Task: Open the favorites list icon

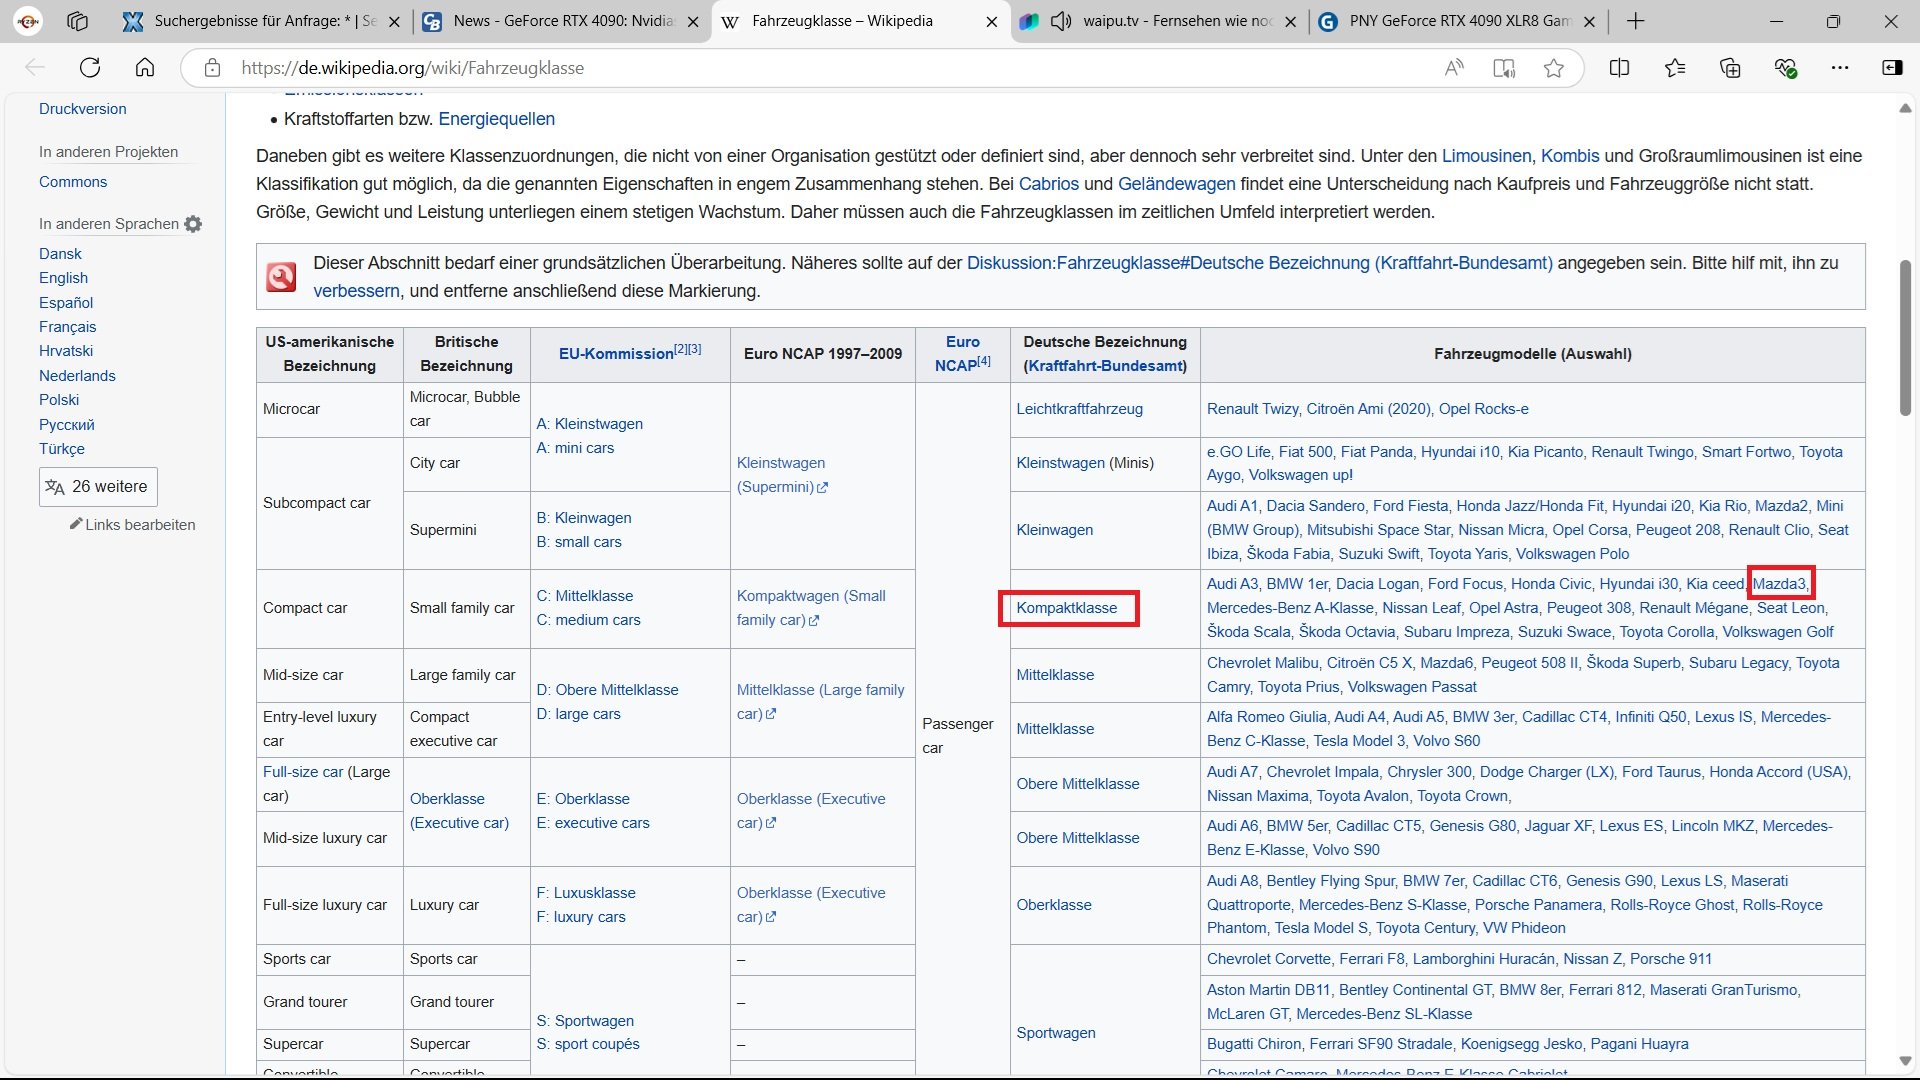Action: [x=1675, y=68]
